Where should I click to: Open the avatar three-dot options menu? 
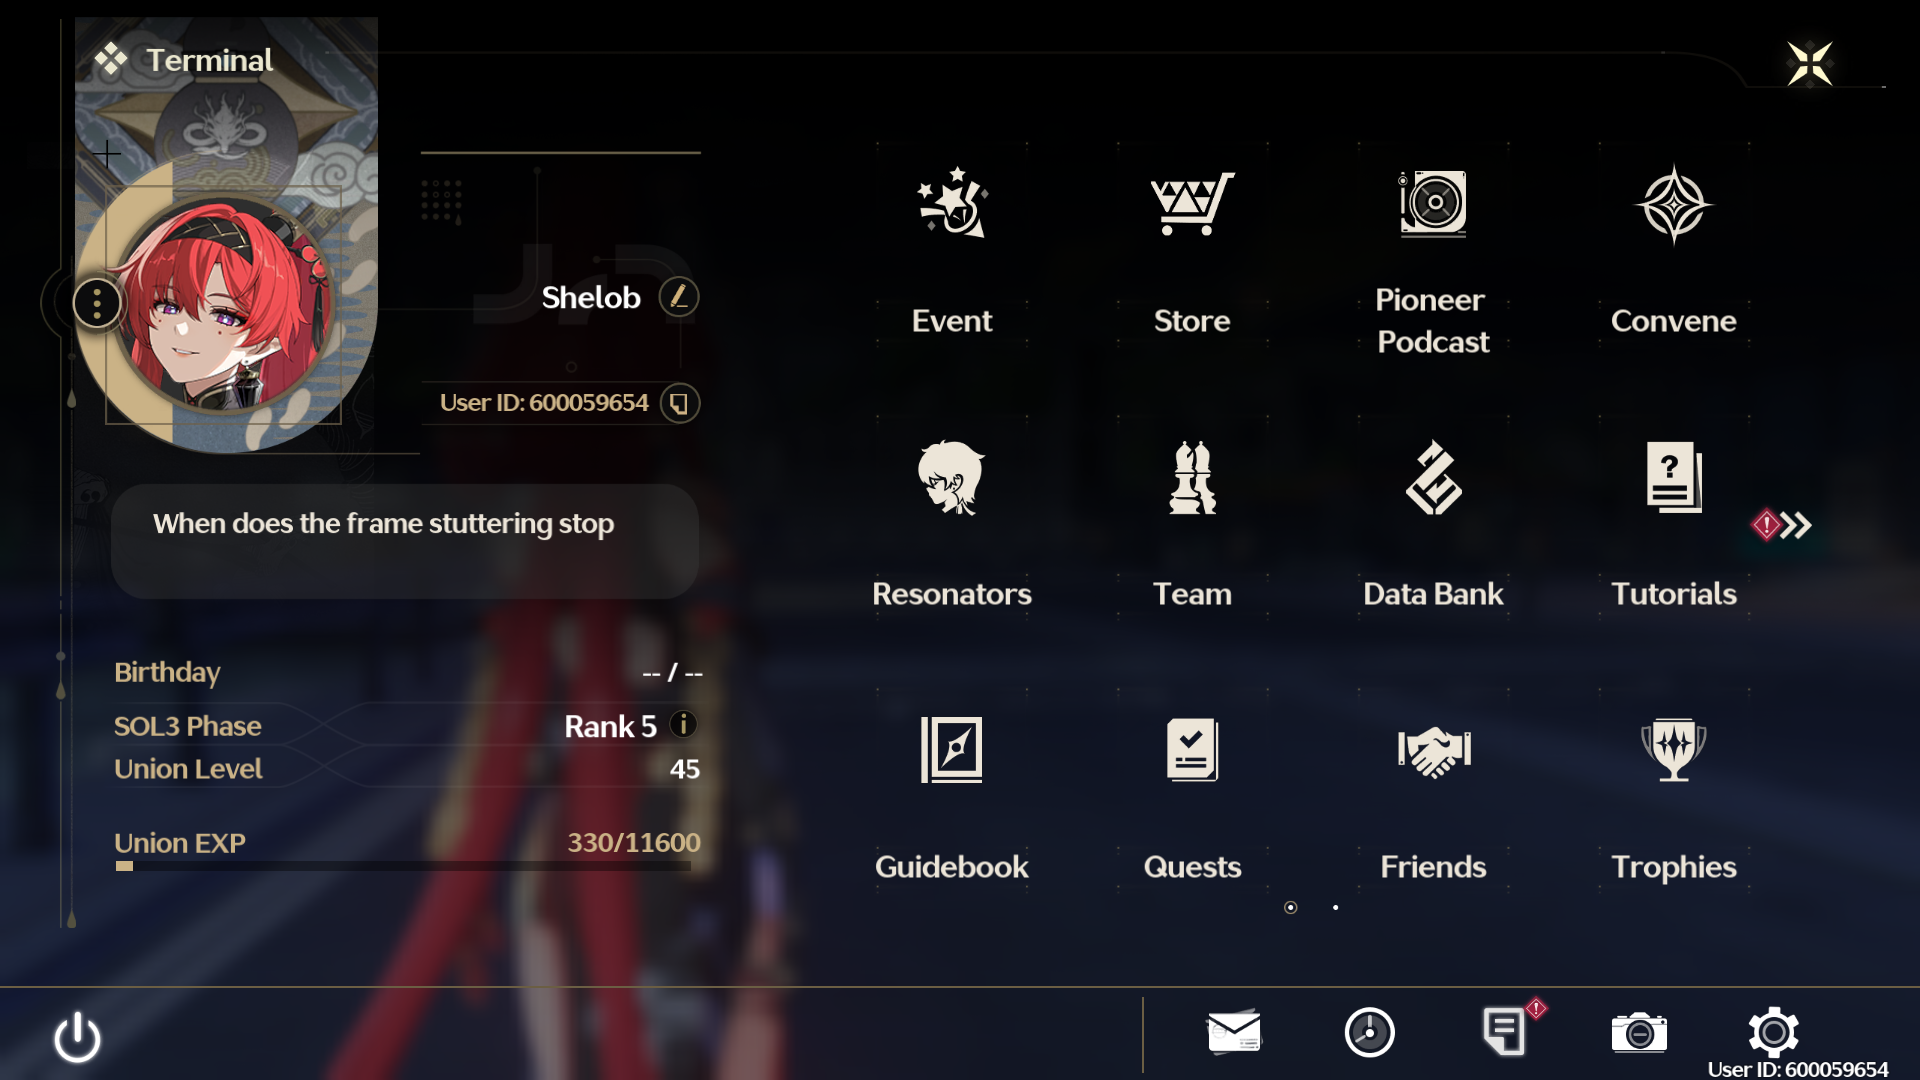click(x=97, y=303)
